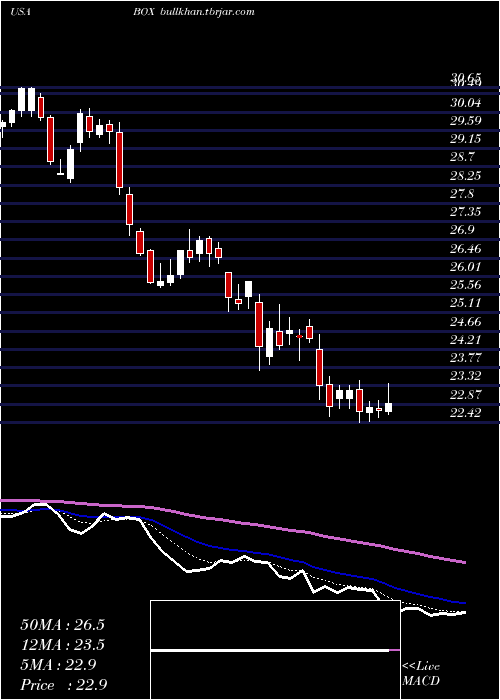Click the 23.77 price axis label
The width and height of the screenshot is (500, 700).
coord(466,358)
